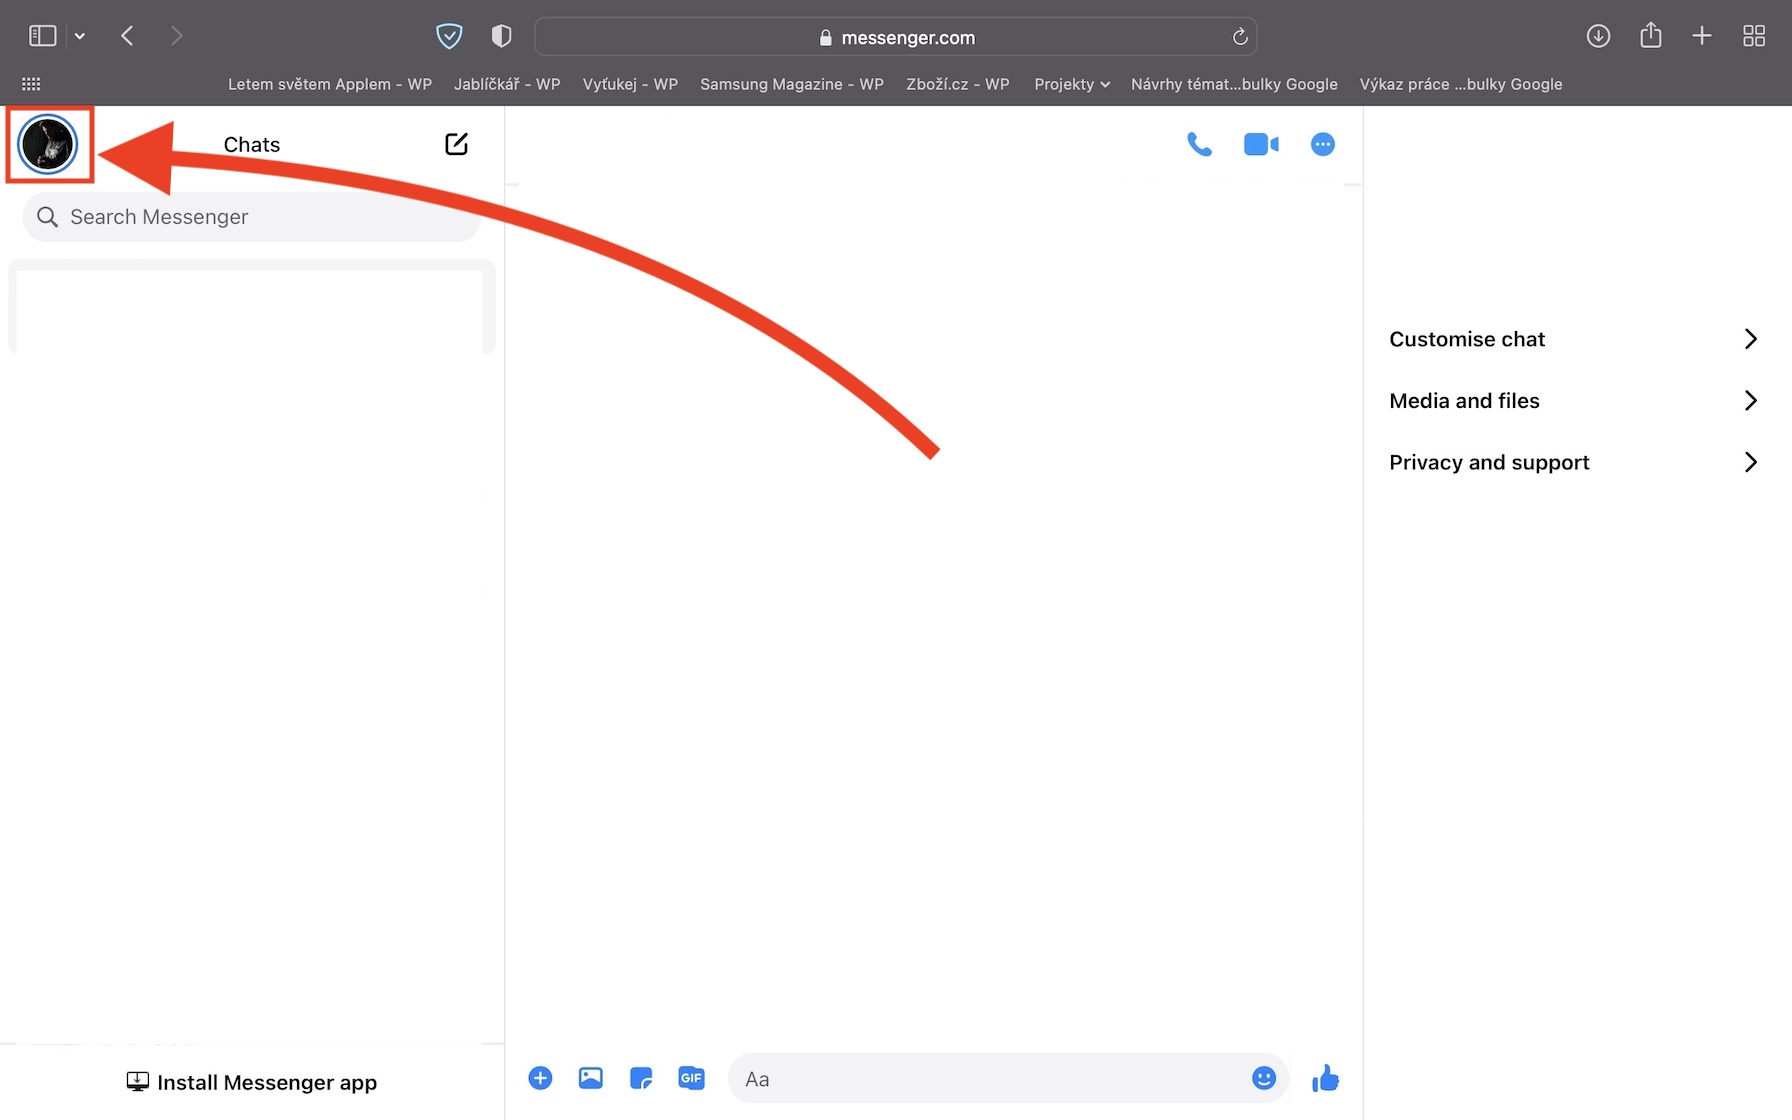Screen dimensions: 1792x1120
Task: Start a new message with compose icon
Action: point(456,144)
